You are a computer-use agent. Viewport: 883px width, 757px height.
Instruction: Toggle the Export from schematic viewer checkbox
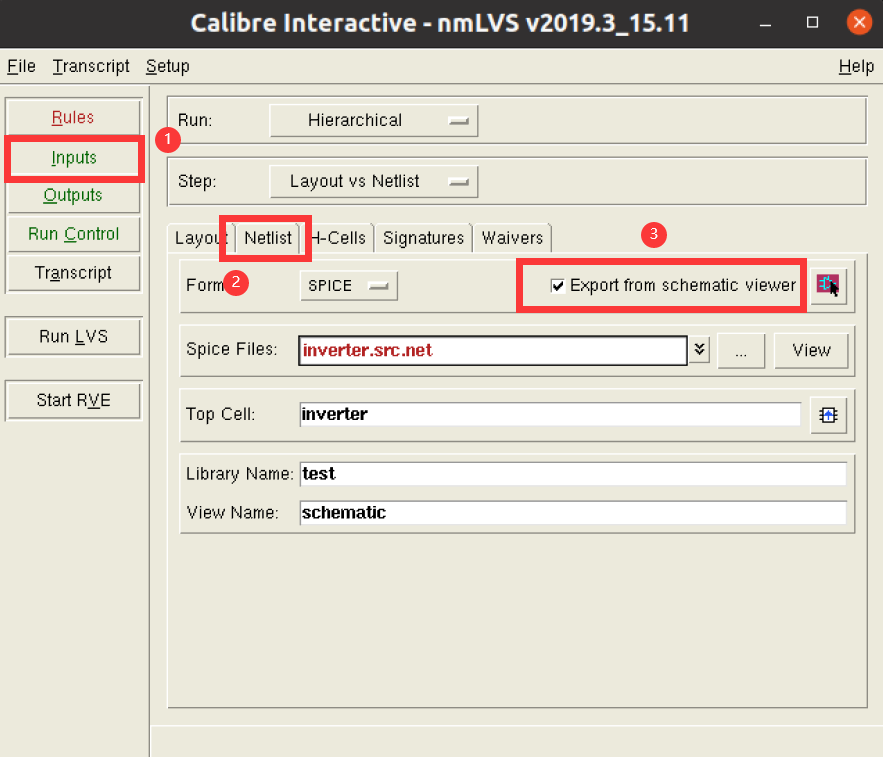[x=557, y=285]
